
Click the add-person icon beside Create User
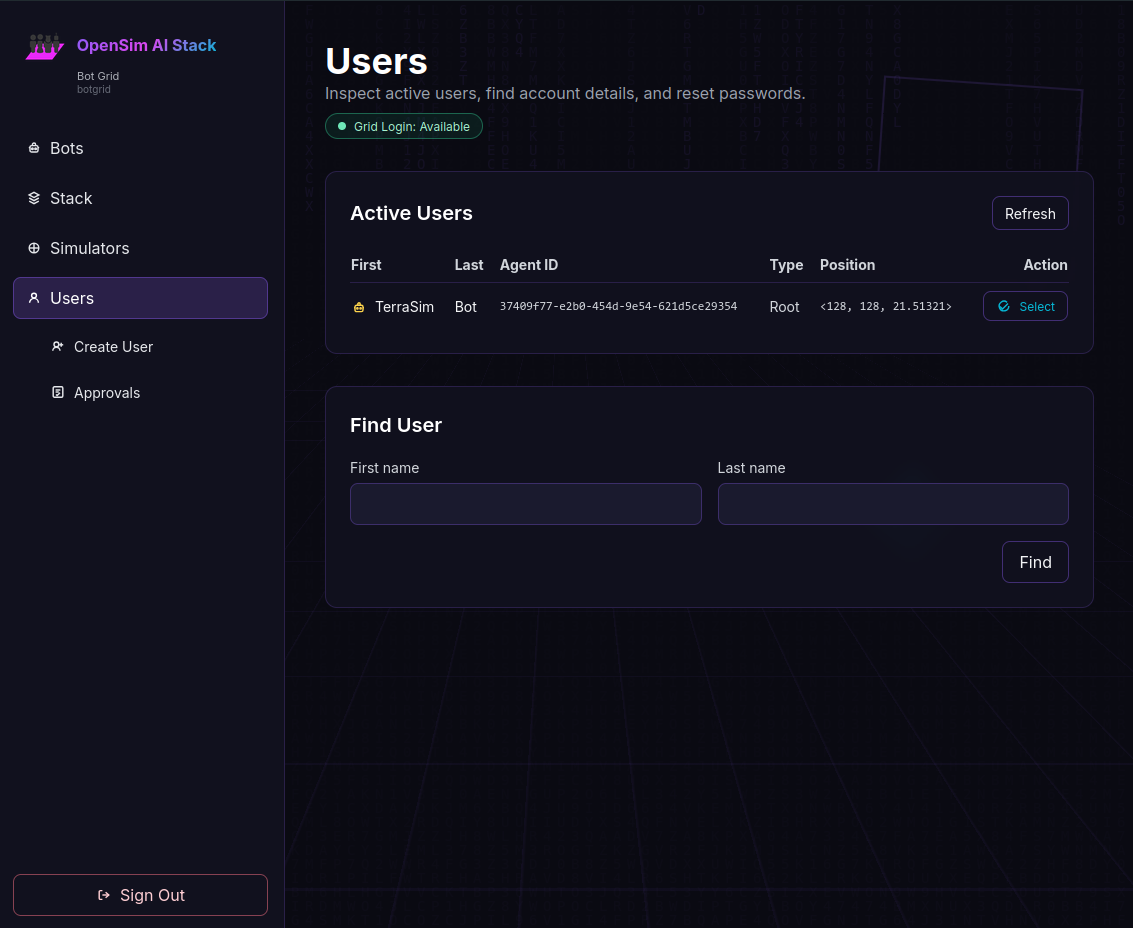click(58, 346)
